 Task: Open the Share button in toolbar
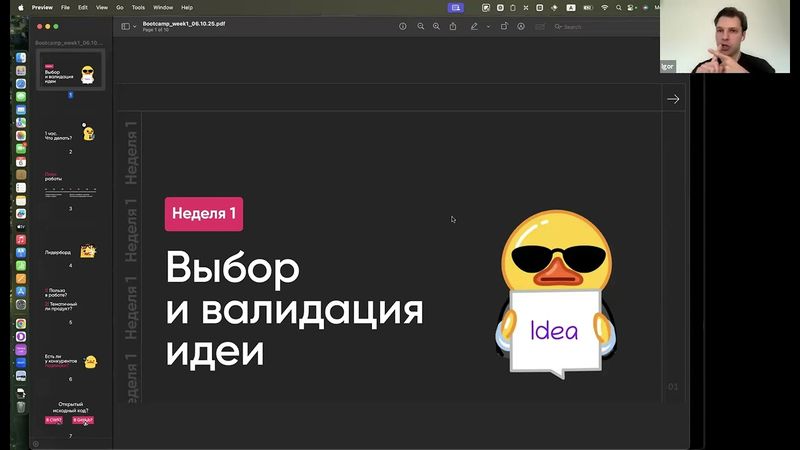pyautogui.click(x=453, y=27)
